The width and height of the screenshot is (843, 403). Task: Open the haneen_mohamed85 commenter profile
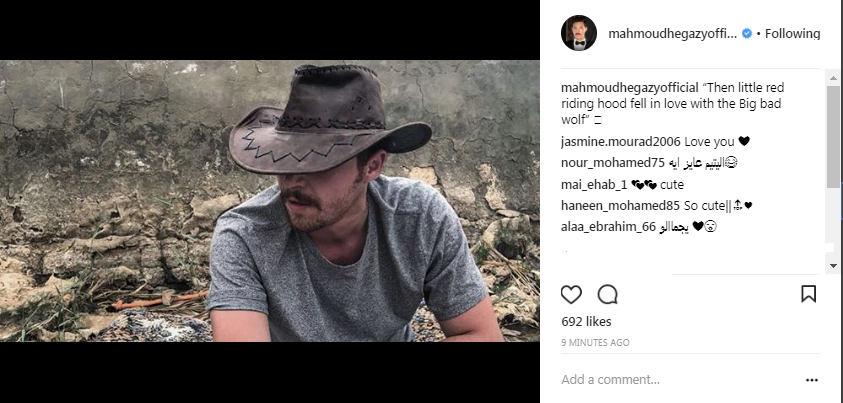[620, 206]
